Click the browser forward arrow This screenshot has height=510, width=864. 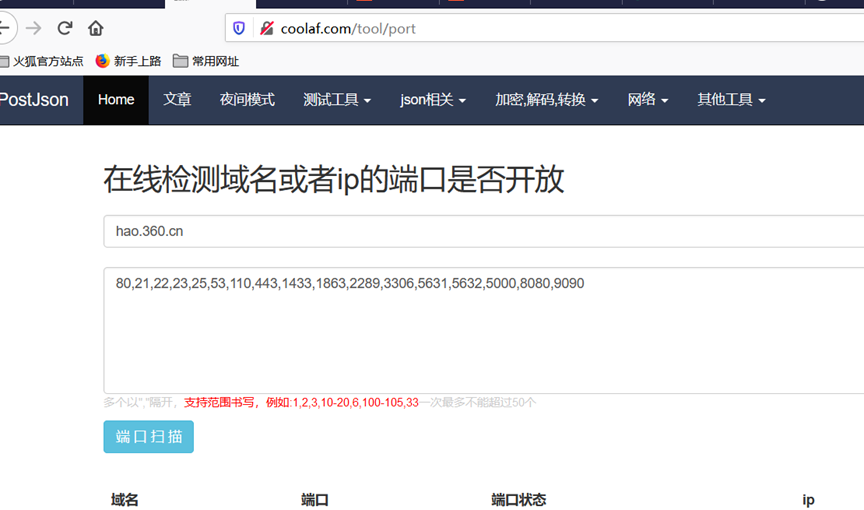pyautogui.click(x=34, y=28)
